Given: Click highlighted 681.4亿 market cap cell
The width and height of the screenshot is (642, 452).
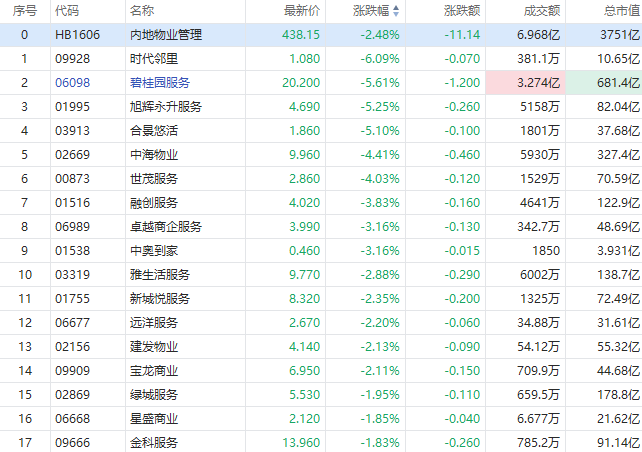Looking at the screenshot, I should (x=604, y=83).
